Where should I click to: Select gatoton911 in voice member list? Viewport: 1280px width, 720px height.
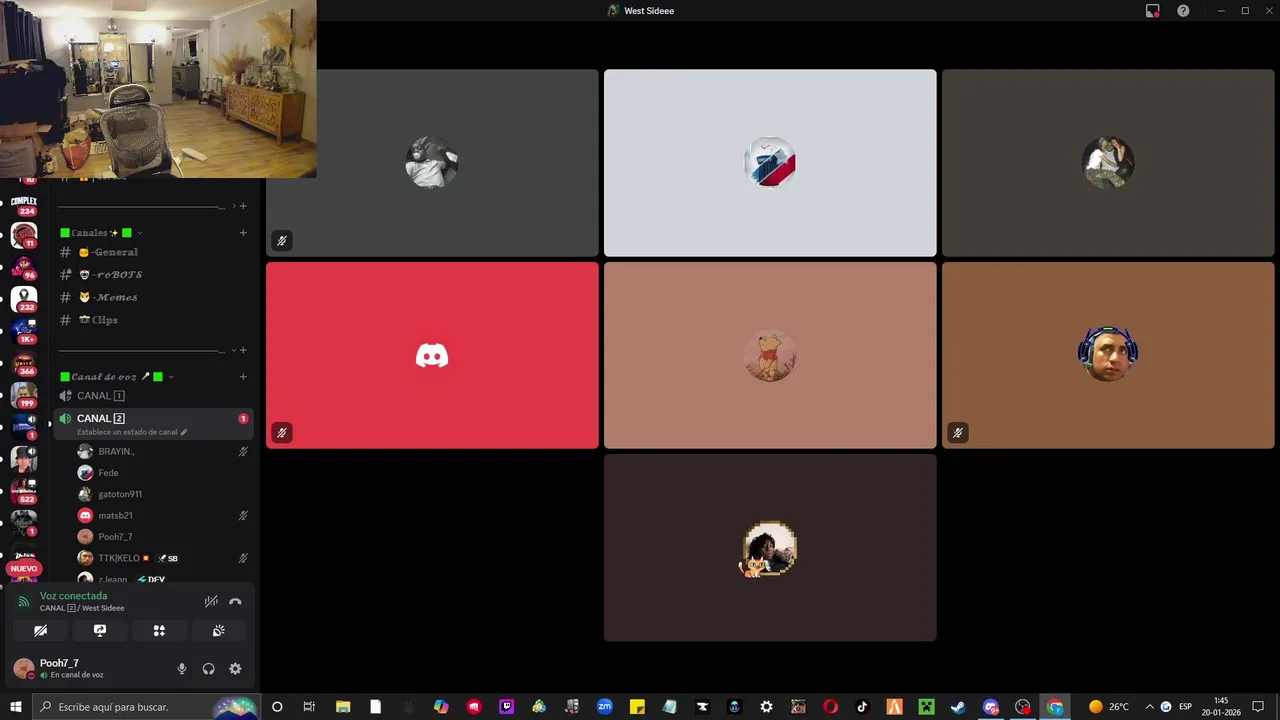tap(163, 494)
